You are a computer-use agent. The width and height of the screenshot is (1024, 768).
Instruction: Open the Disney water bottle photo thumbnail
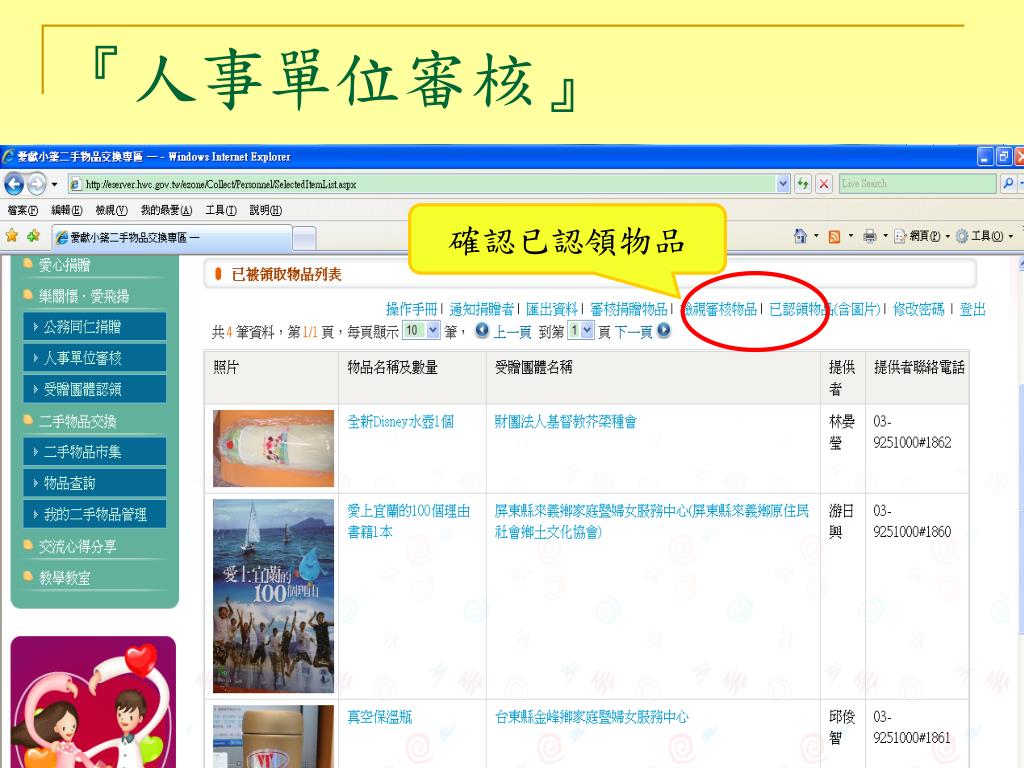click(273, 448)
